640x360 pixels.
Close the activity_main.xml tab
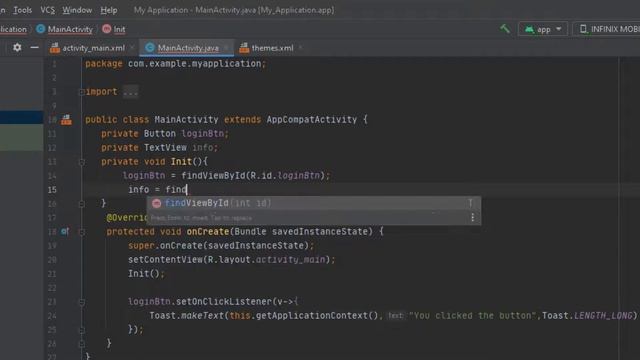[x=132, y=48]
